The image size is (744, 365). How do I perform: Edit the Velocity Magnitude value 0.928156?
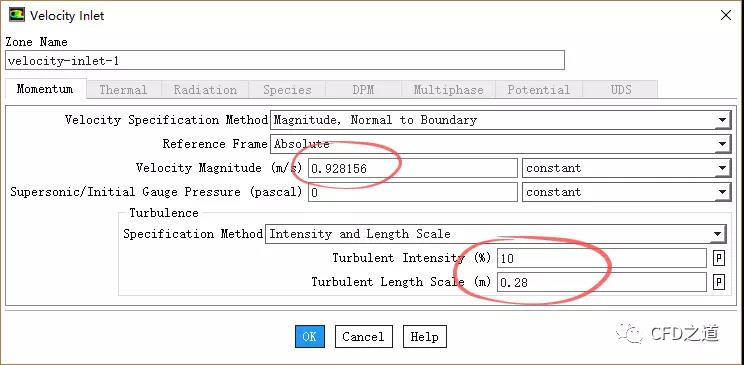(x=413, y=168)
